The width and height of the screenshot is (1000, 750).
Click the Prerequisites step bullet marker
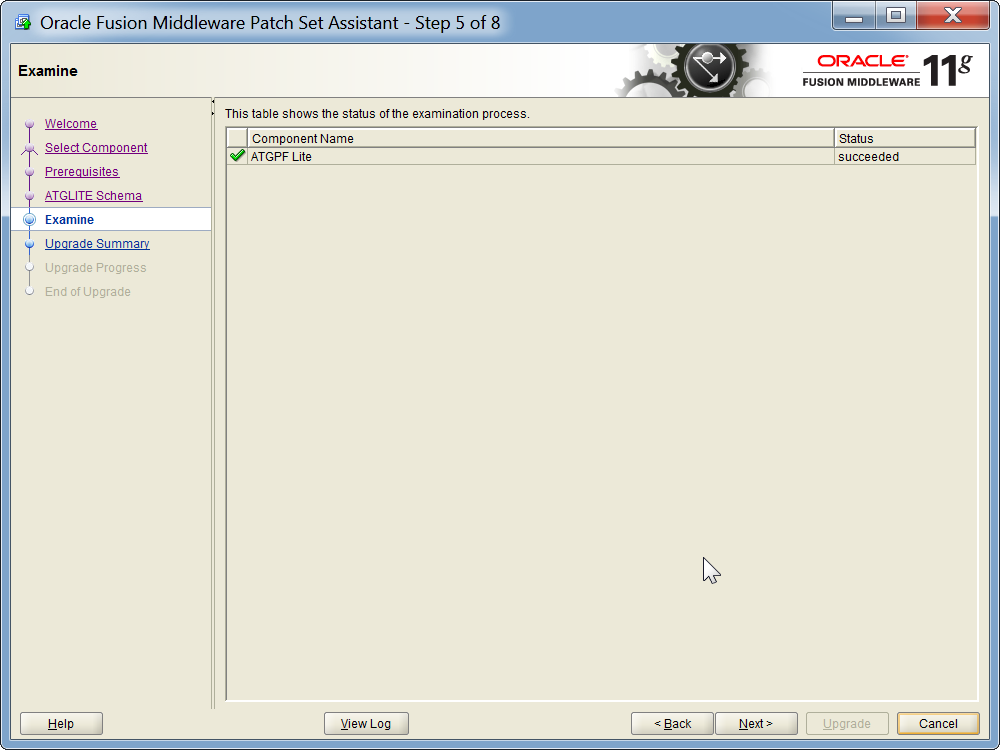[x=29, y=172]
